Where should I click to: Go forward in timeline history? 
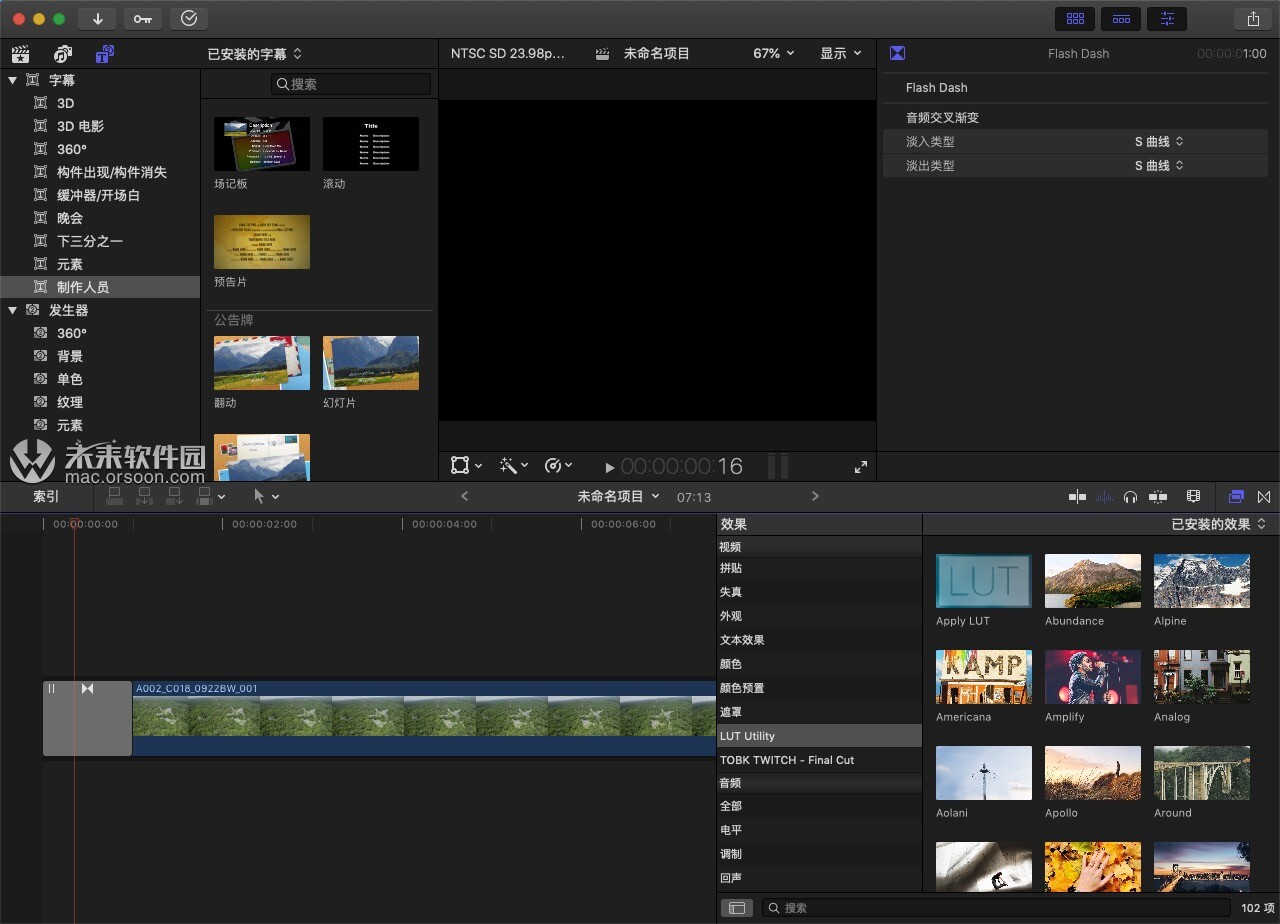815,496
